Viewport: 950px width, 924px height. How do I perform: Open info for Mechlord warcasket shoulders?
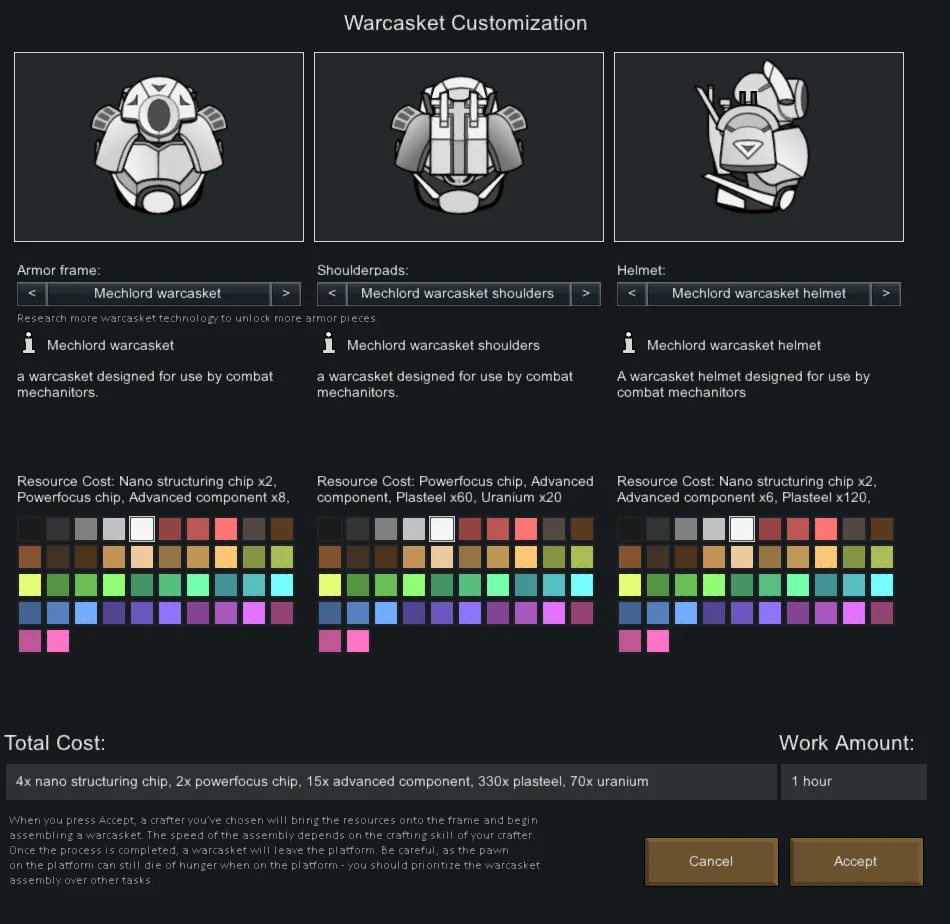328,345
